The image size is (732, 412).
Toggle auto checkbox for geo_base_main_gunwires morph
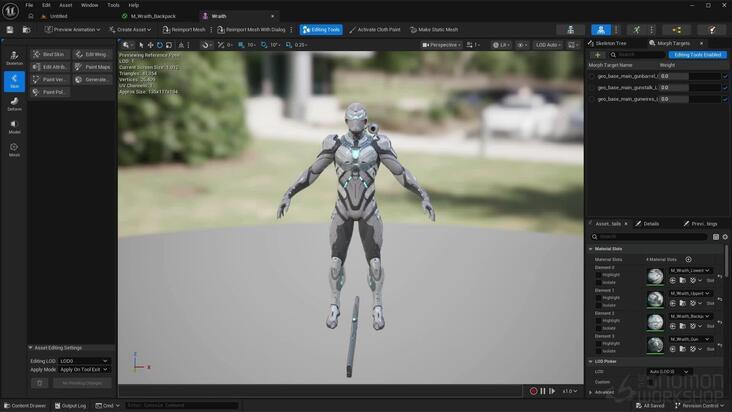[x=725, y=99]
